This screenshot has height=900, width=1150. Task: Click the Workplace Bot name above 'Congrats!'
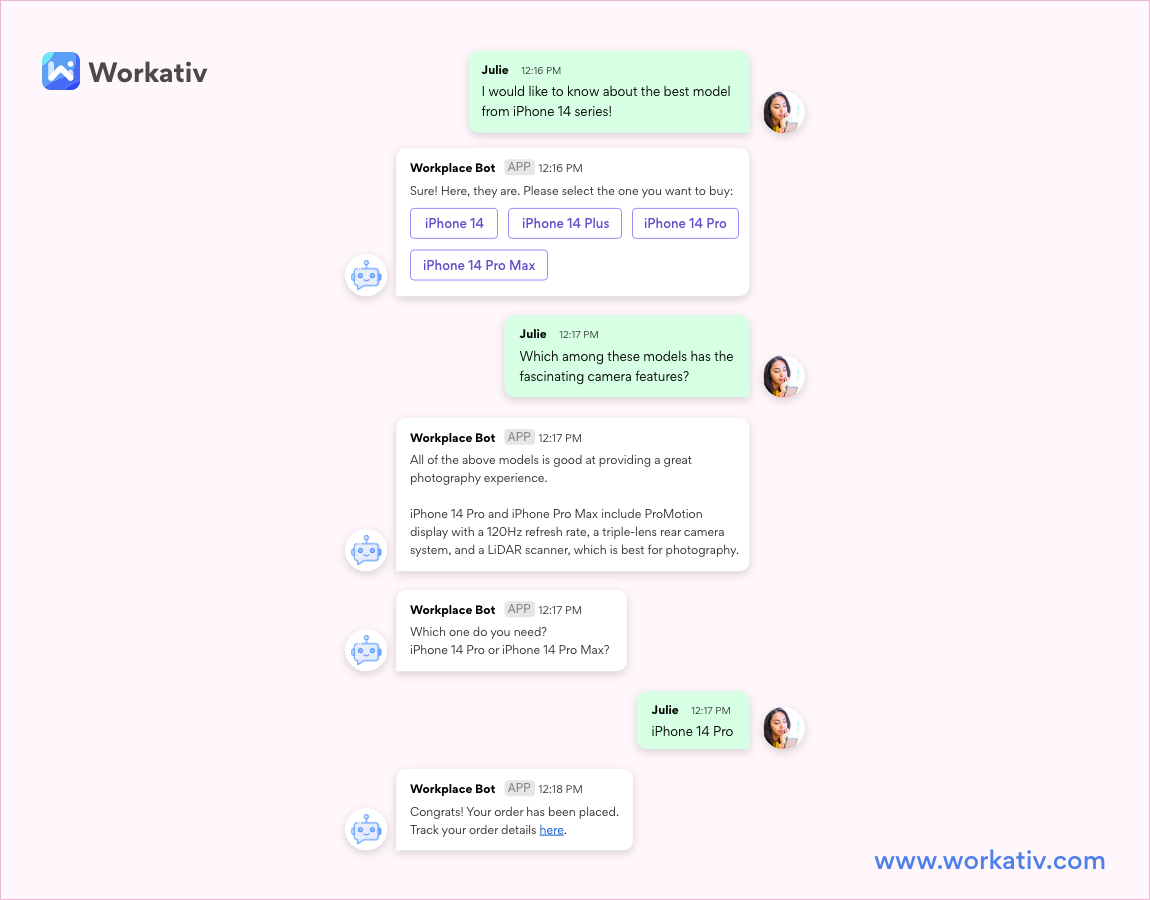453,789
